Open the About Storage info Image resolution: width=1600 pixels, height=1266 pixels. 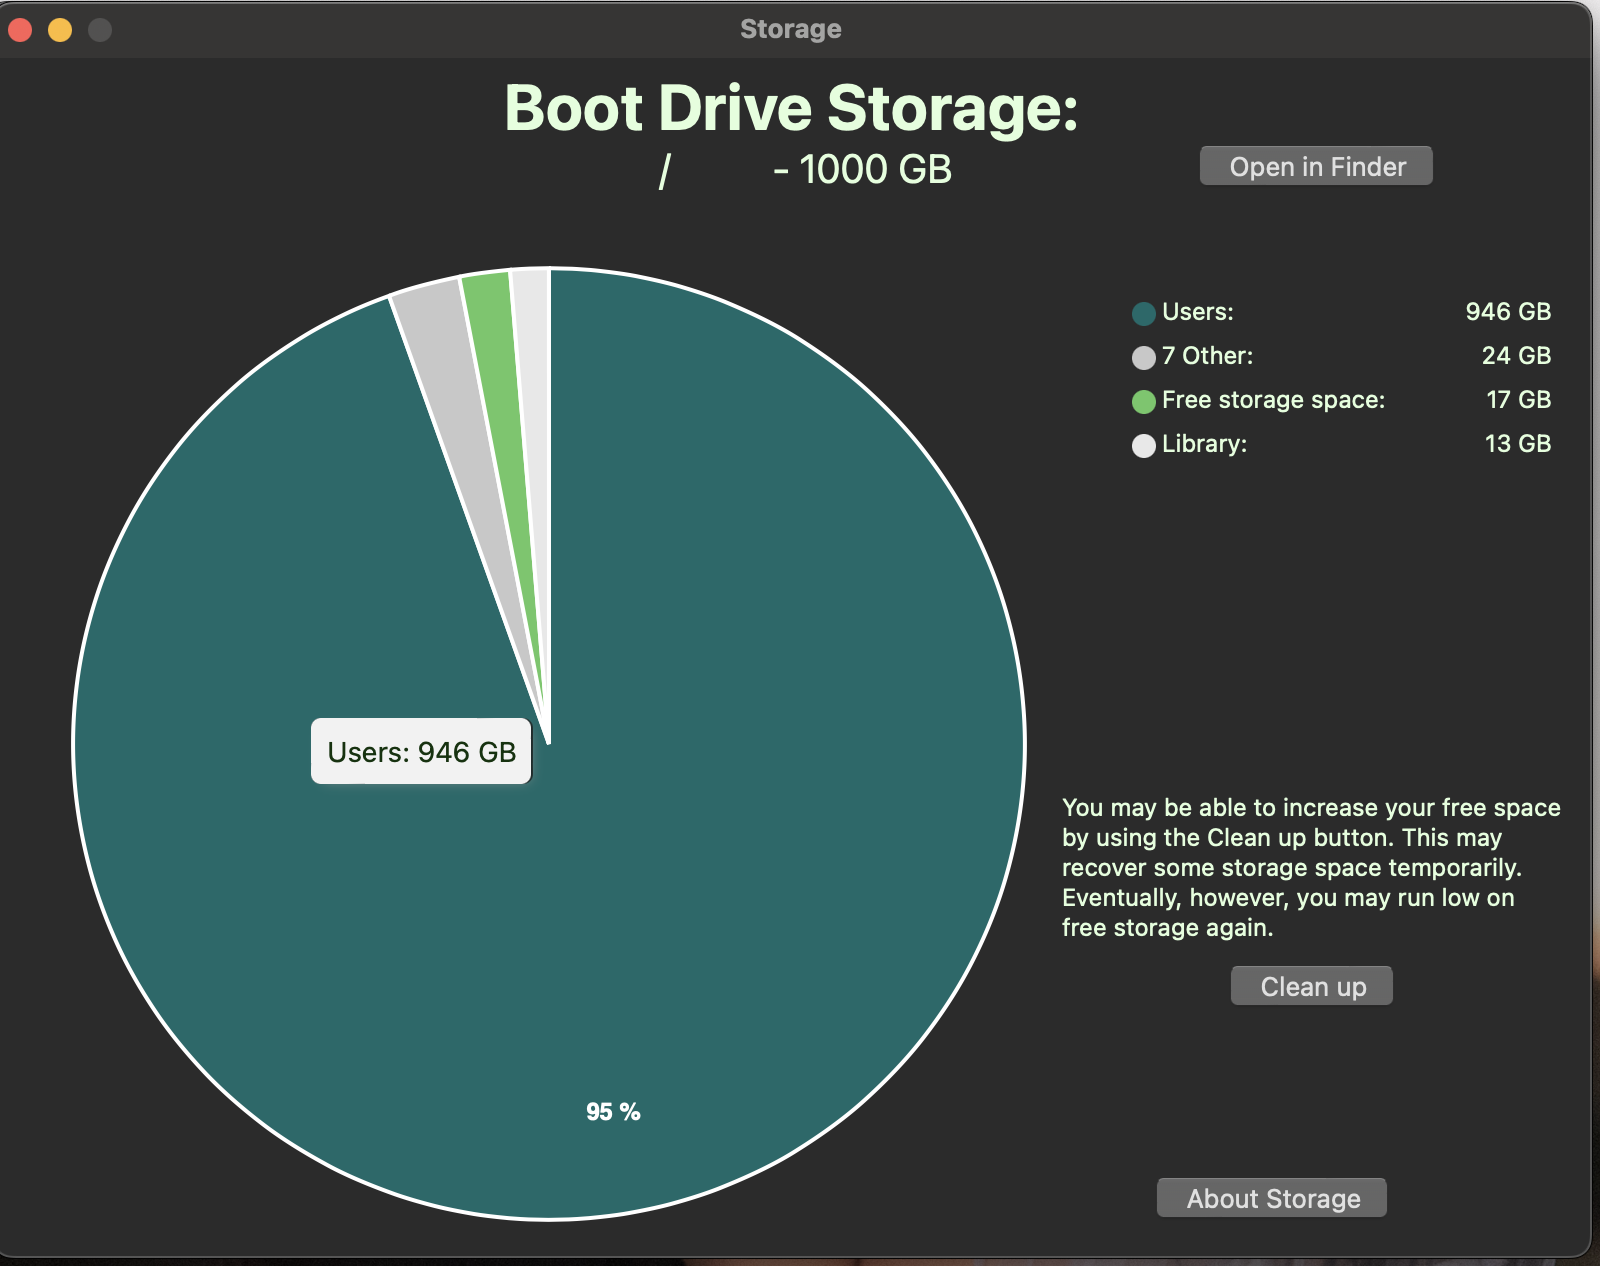(x=1272, y=1198)
